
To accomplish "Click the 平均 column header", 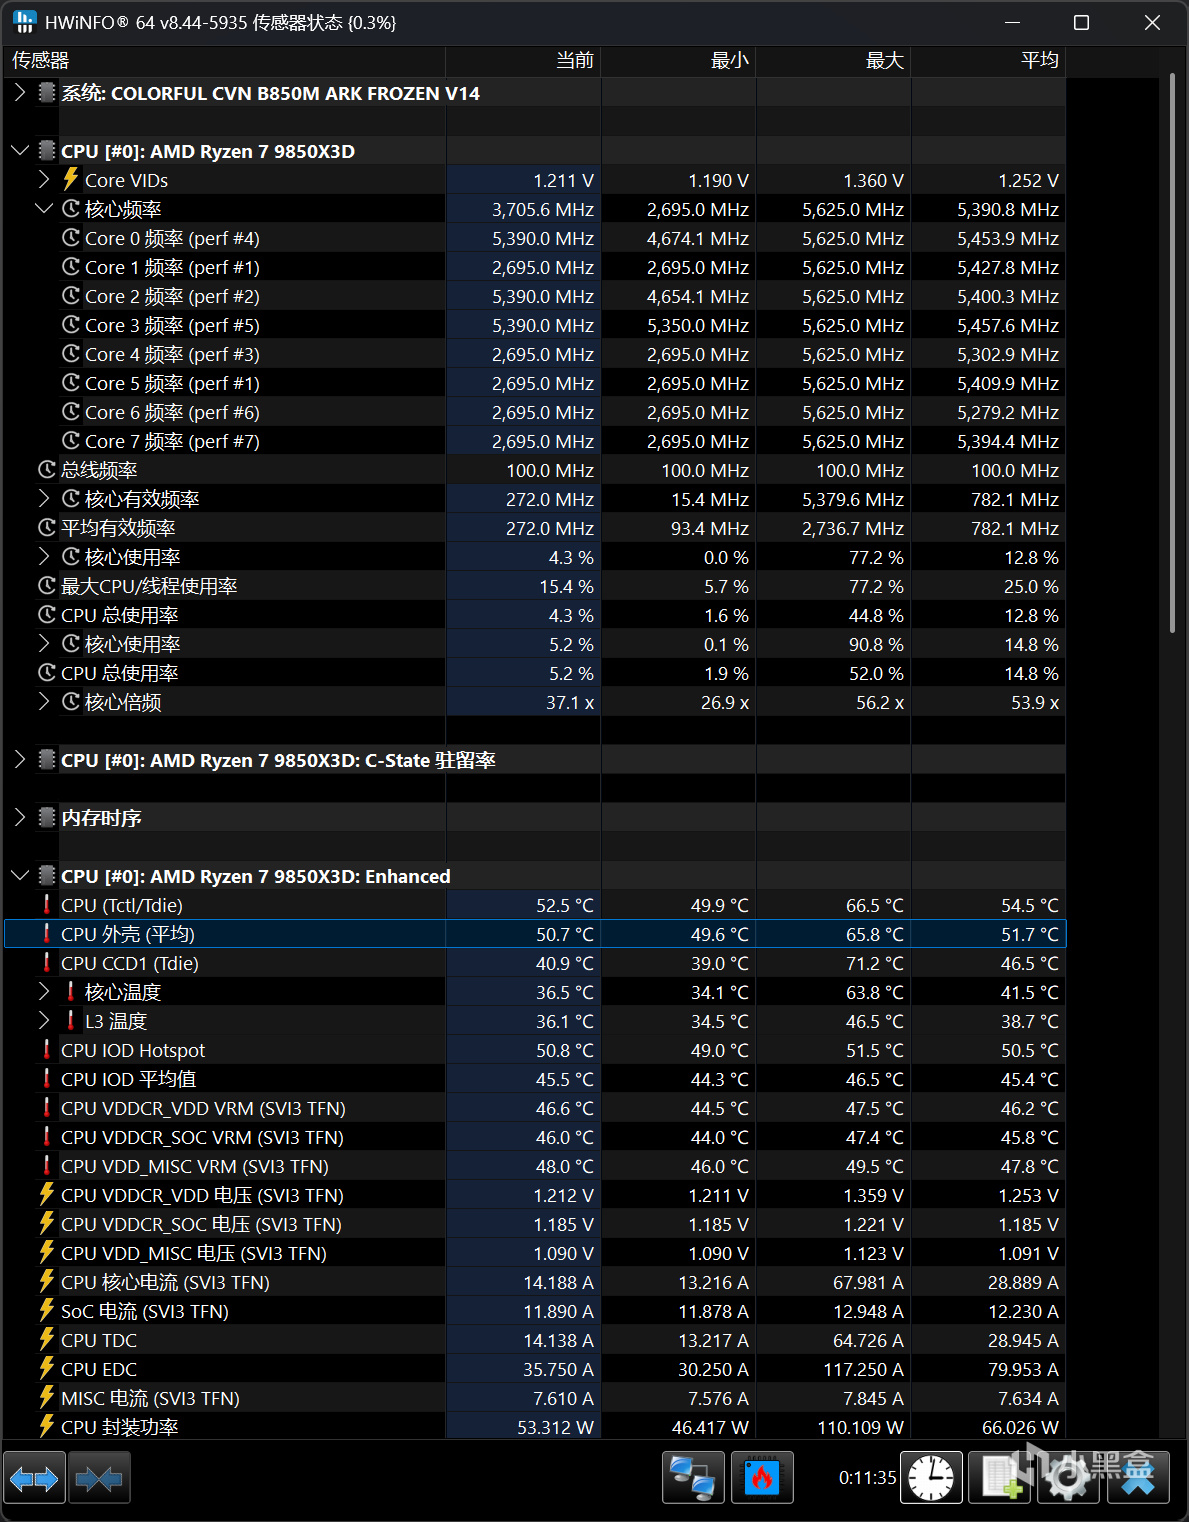I will (x=988, y=61).
